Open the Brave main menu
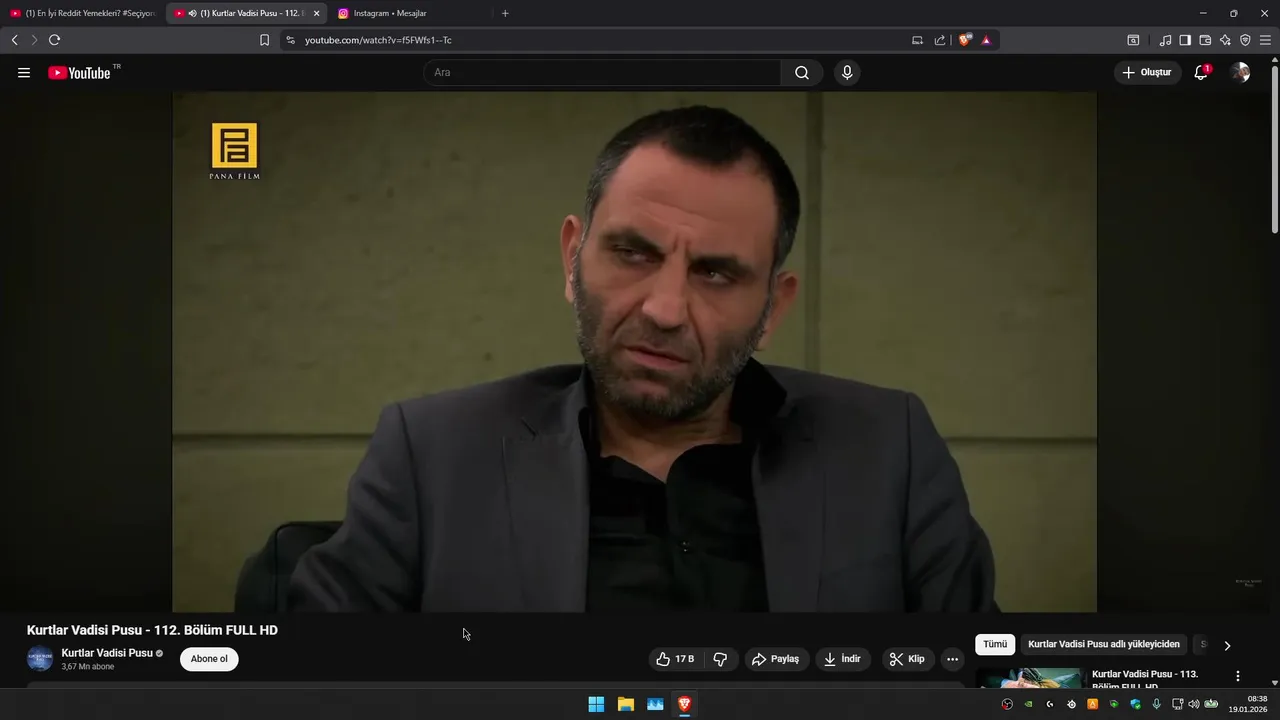Image resolution: width=1280 pixels, height=720 pixels. click(x=1265, y=40)
